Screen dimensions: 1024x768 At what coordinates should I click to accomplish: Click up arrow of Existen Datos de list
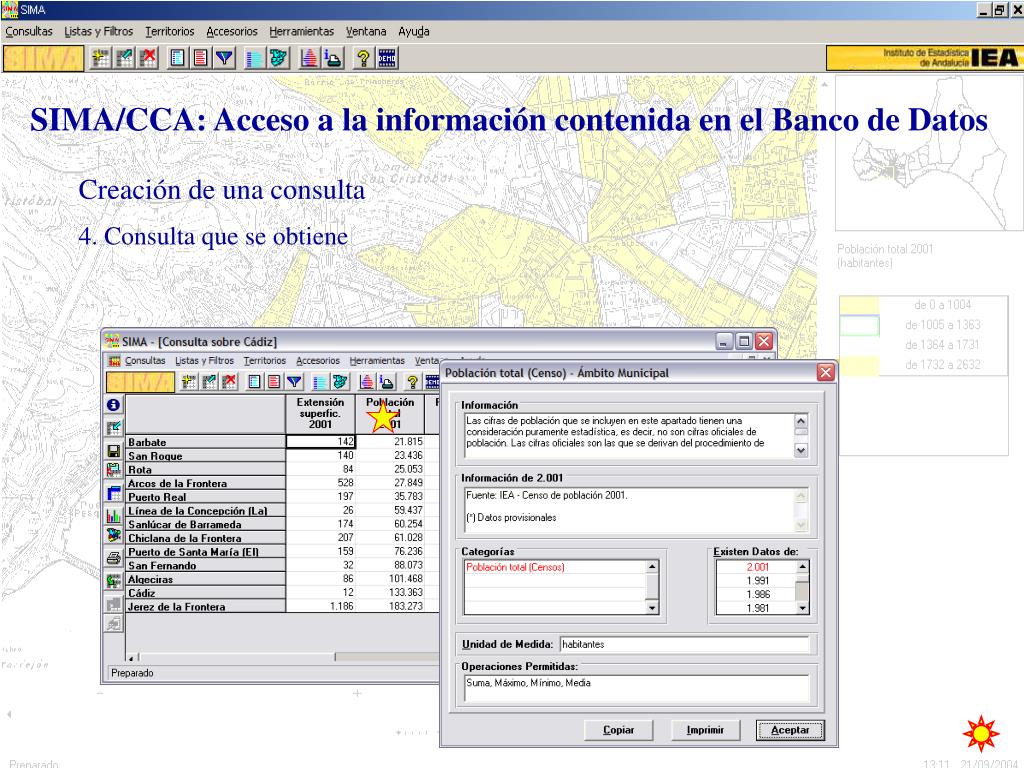click(803, 567)
